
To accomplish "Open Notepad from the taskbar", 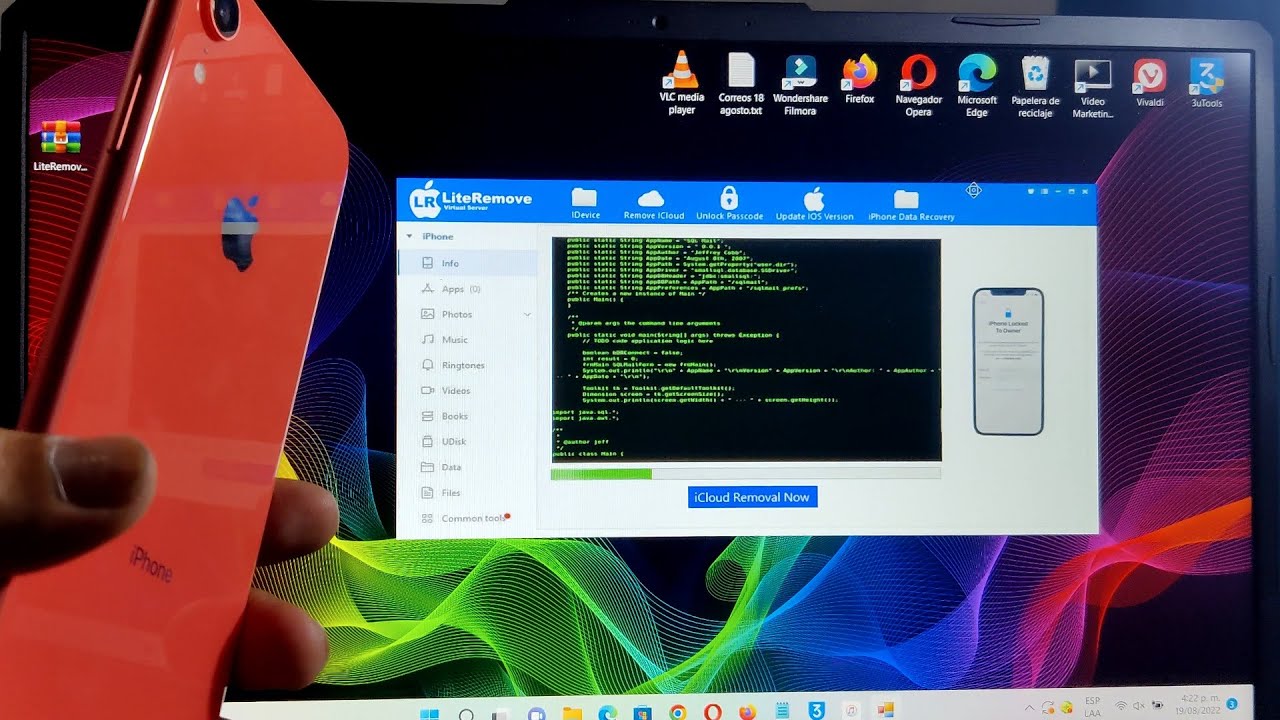I will tap(782, 712).
